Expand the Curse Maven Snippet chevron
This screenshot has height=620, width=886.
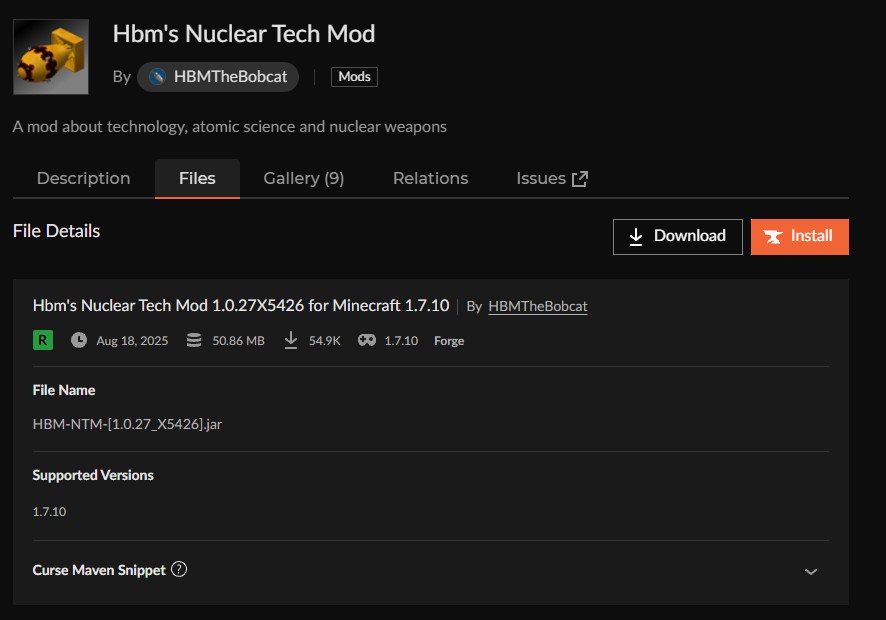coord(811,571)
